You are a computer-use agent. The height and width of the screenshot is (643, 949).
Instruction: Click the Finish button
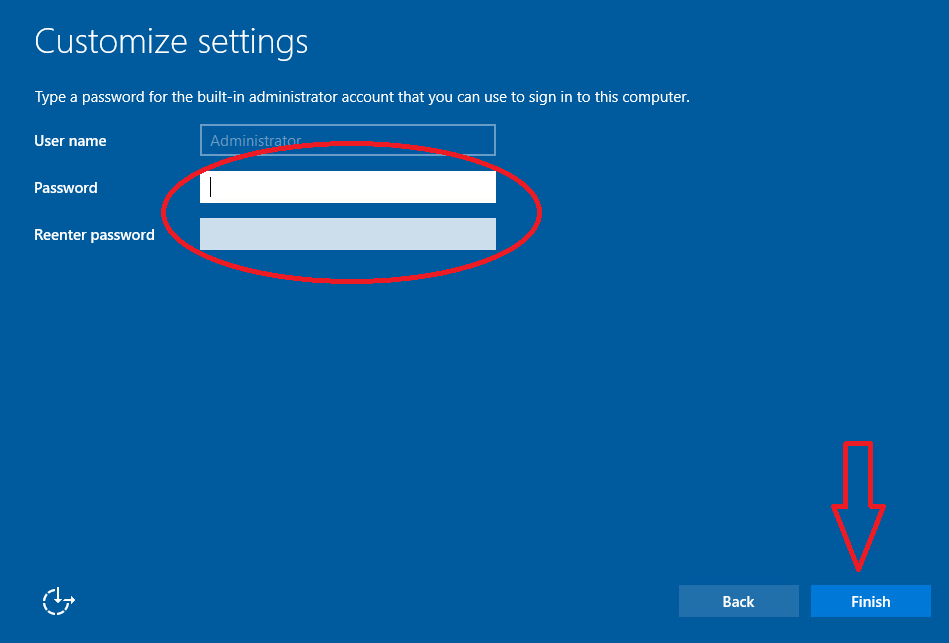(x=870, y=601)
